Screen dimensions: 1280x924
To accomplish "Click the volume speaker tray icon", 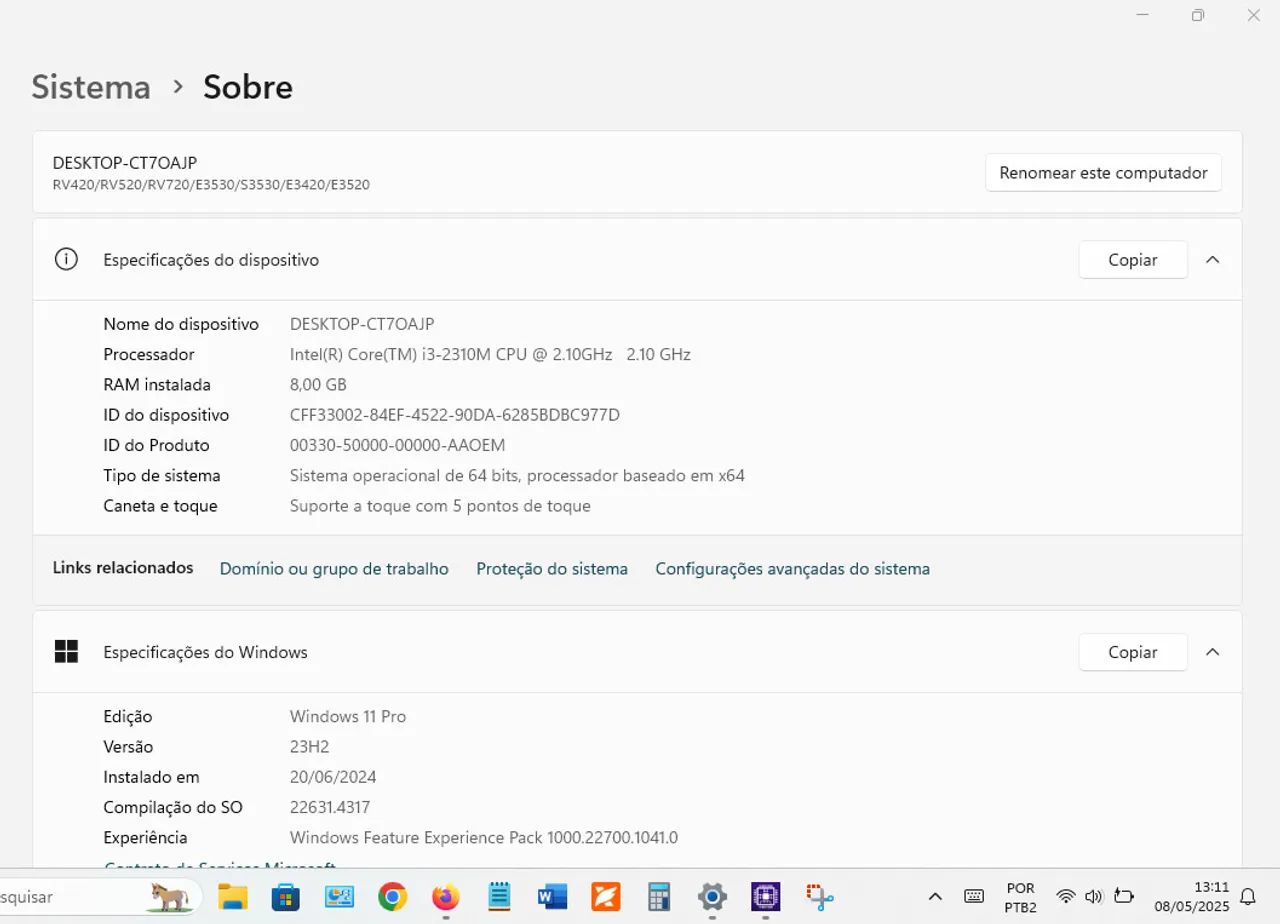I will click(1093, 896).
